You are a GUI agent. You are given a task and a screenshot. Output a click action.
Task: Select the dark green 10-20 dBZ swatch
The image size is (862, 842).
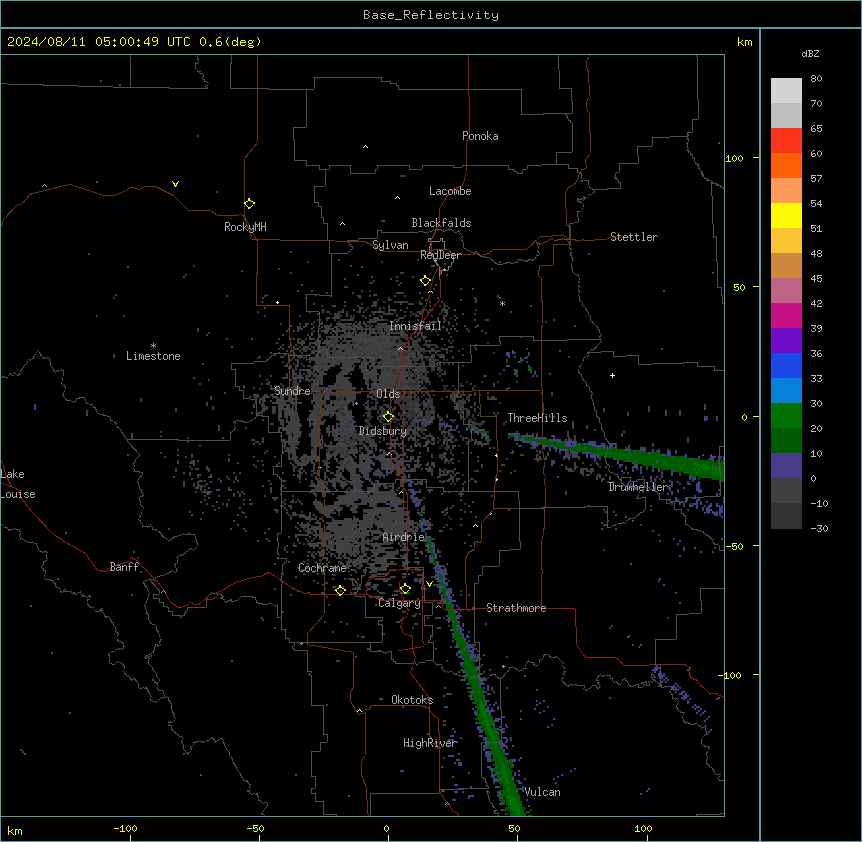coord(786,441)
